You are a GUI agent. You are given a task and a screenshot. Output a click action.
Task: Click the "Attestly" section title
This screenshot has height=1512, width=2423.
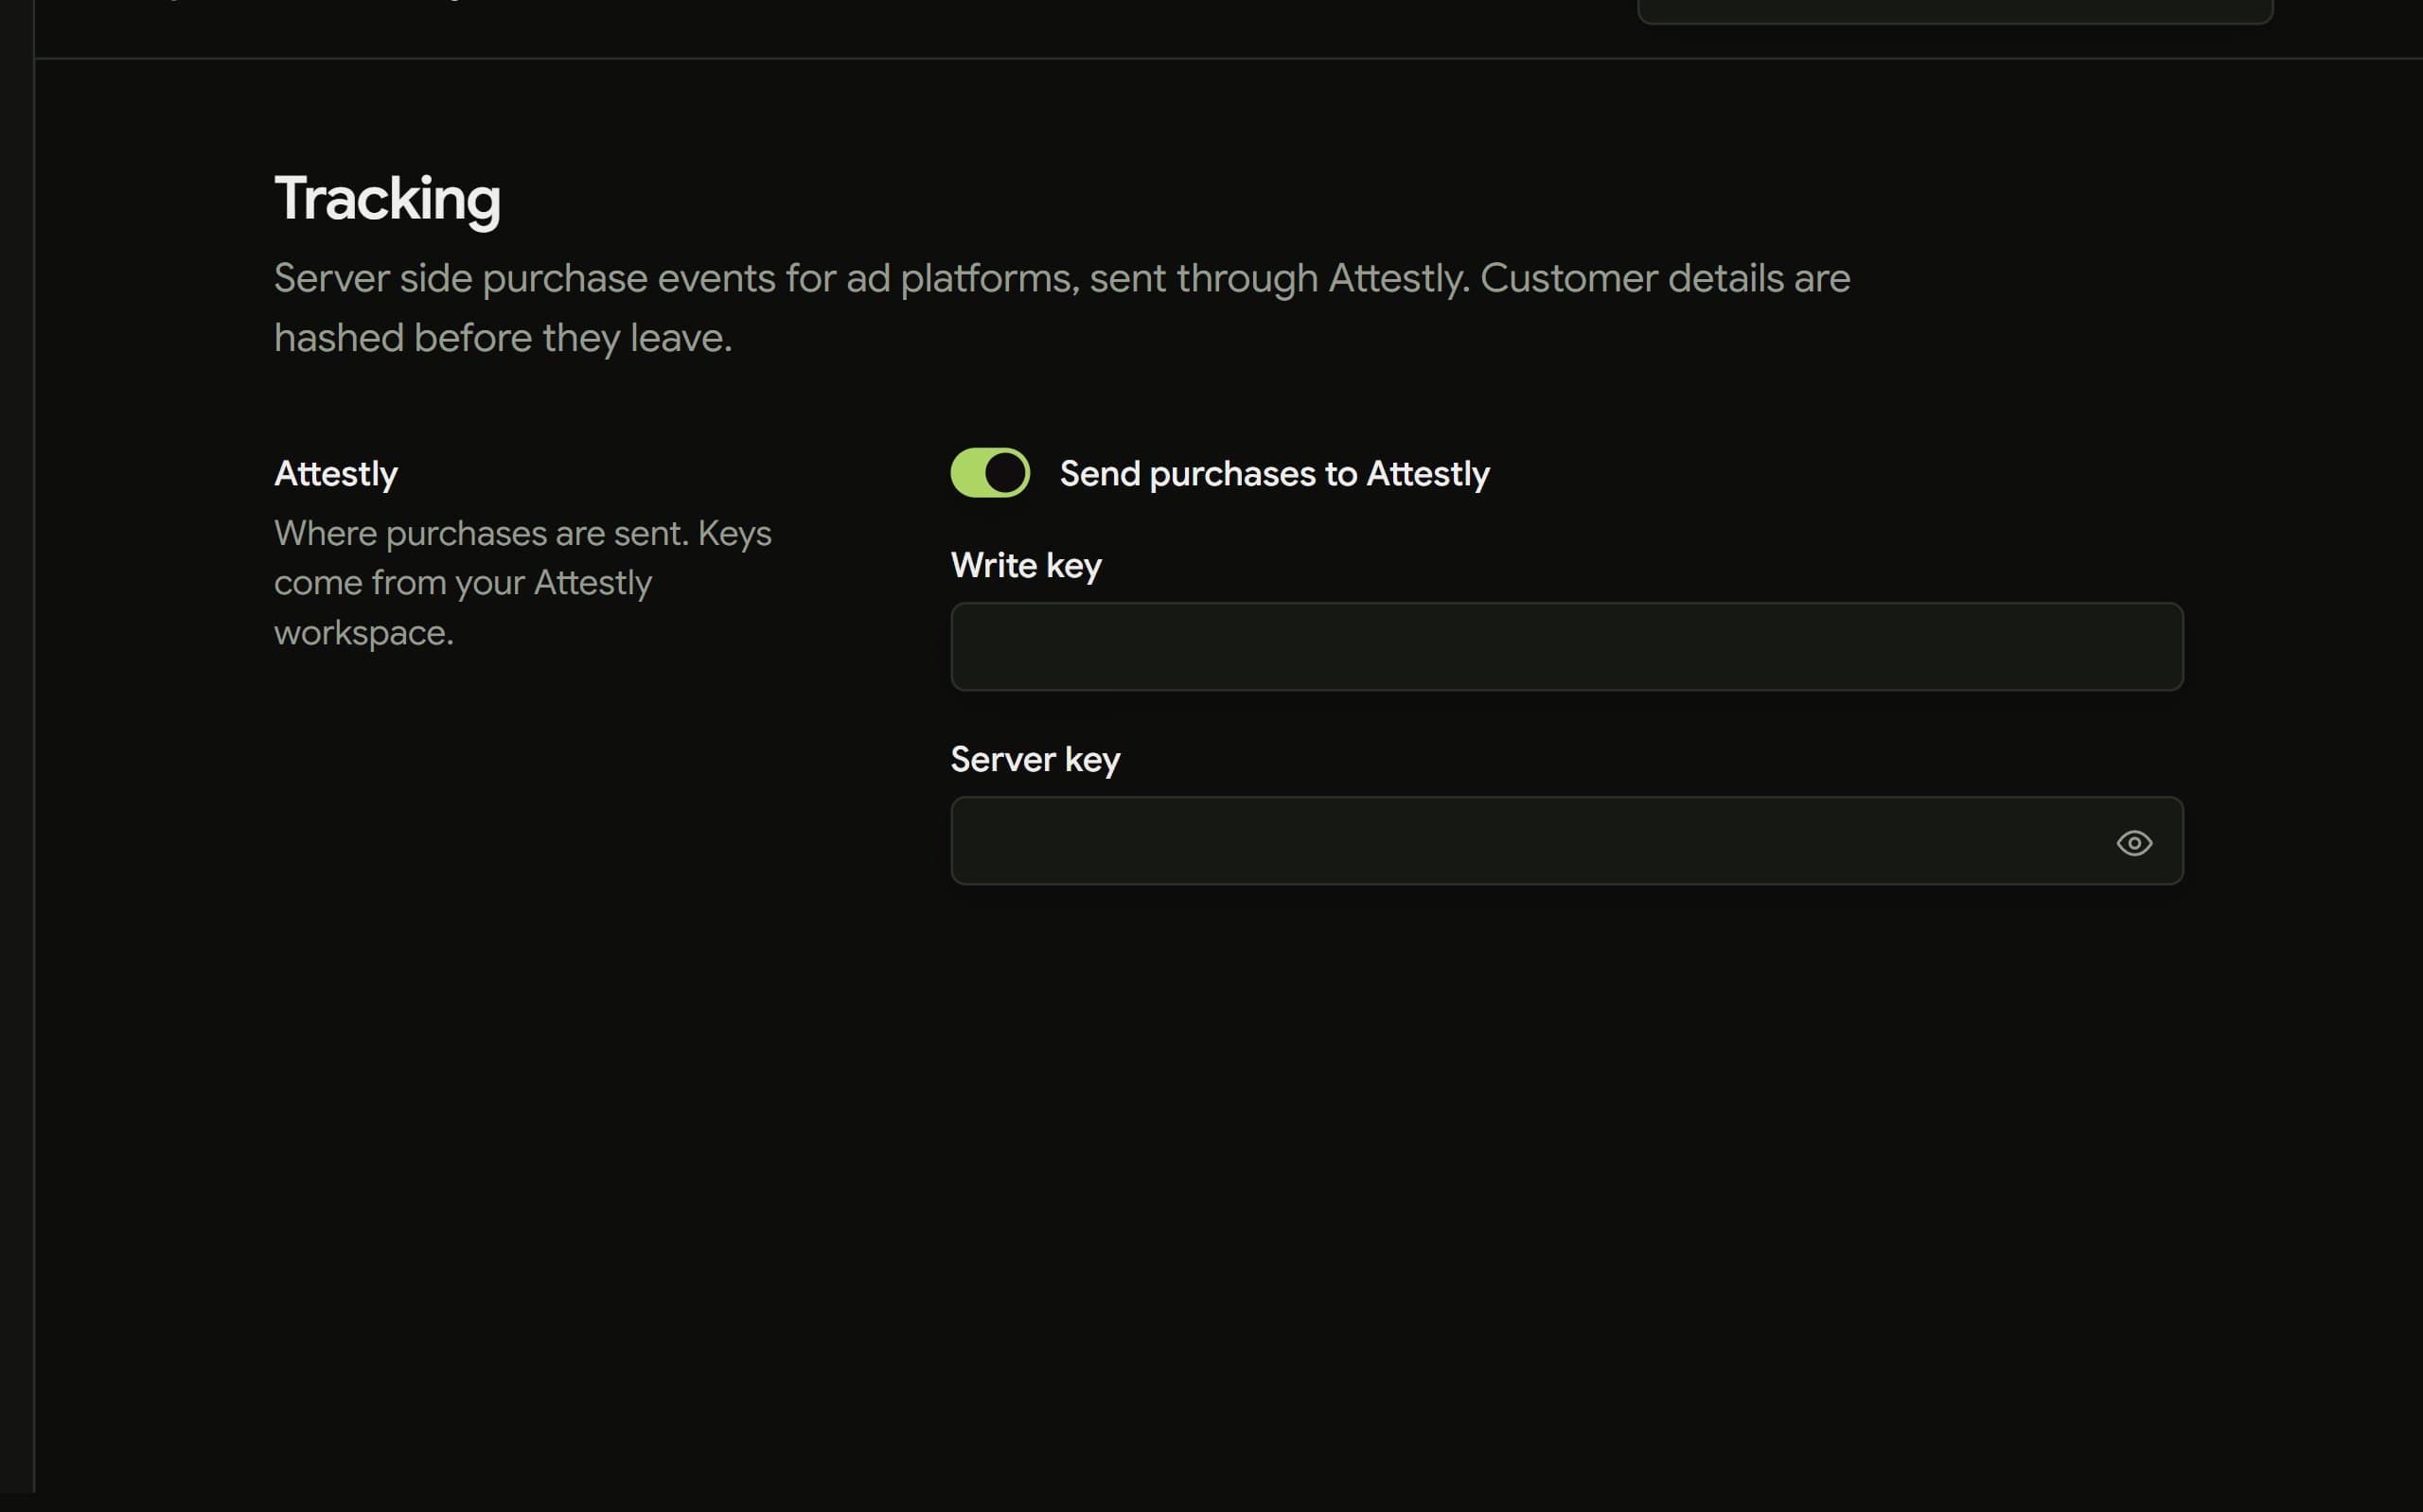336,474
